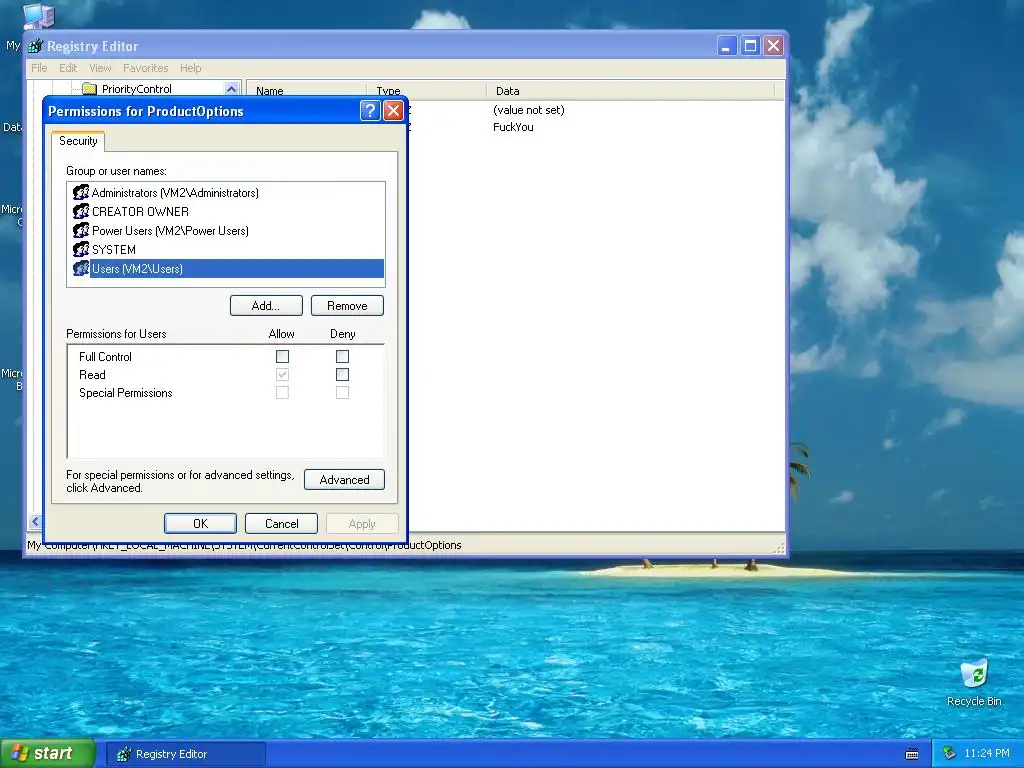1024x768 pixels.
Task: Click the Data column header
Action: pos(630,91)
